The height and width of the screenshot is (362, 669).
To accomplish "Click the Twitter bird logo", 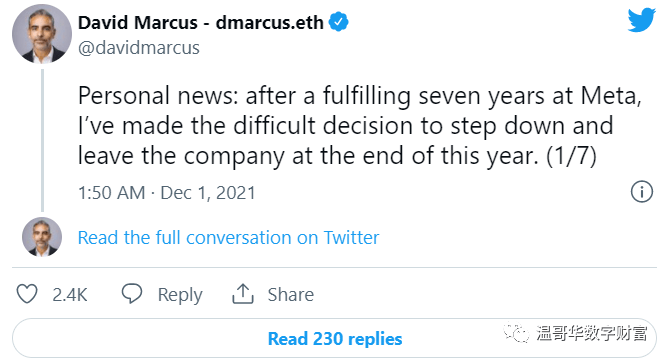I will point(641,20).
